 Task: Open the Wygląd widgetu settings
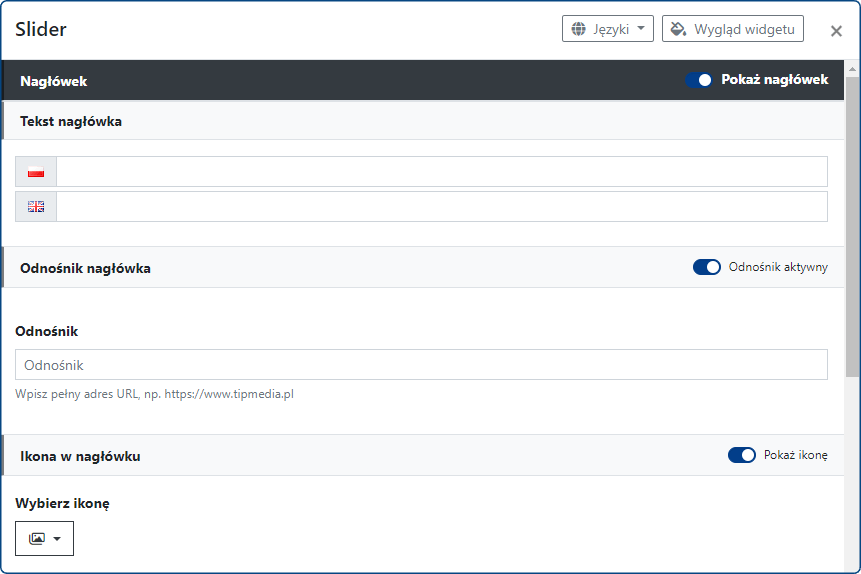pos(733,29)
